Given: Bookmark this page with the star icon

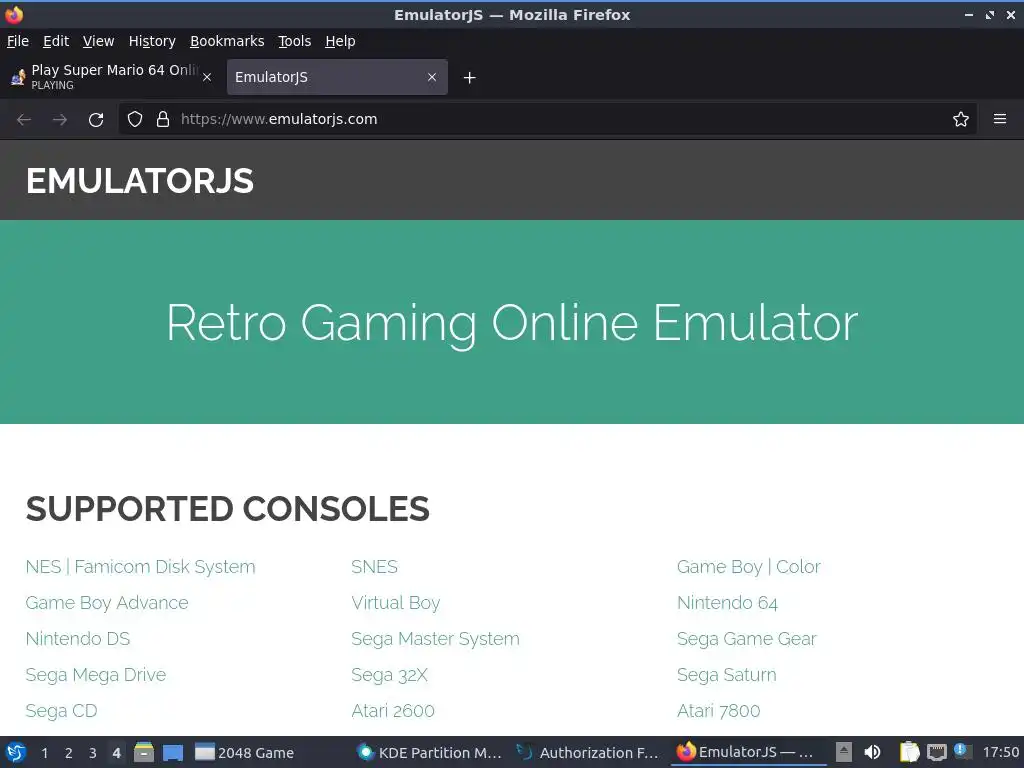Looking at the screenshot, I should point(961,119).
